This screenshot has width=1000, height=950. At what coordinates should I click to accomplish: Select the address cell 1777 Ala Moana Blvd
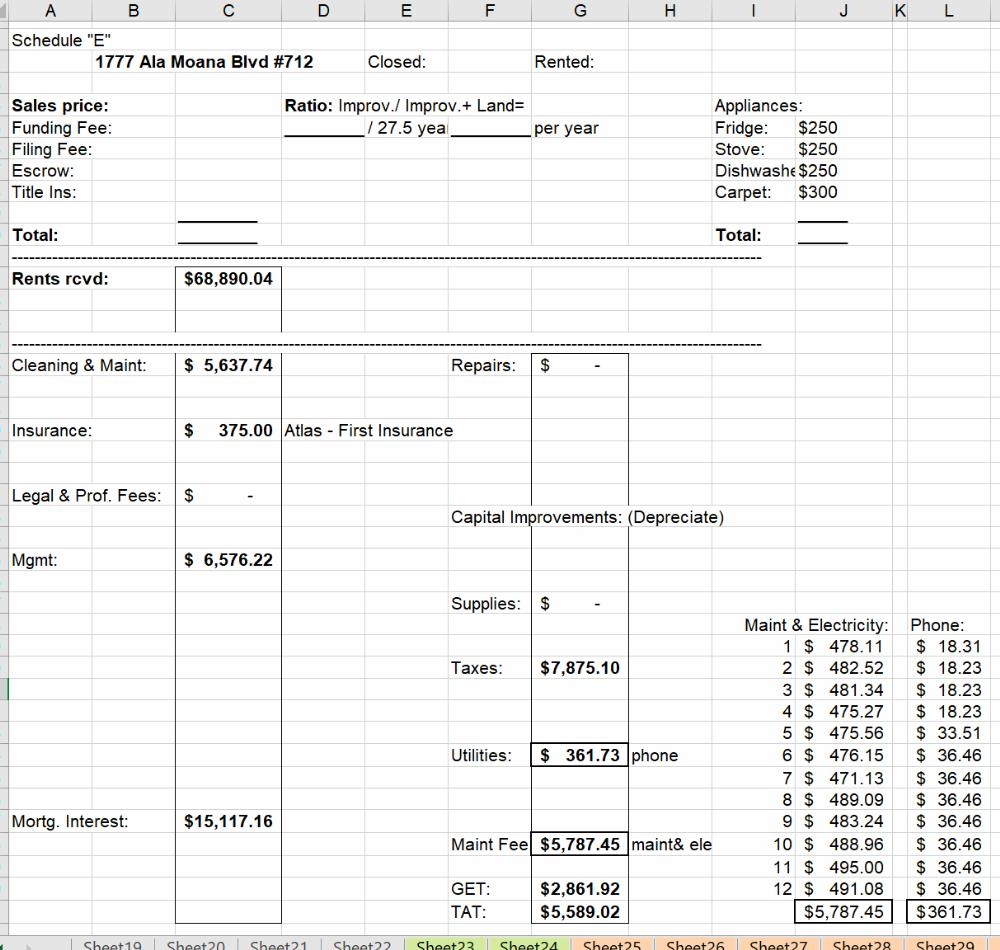[204, 62]
